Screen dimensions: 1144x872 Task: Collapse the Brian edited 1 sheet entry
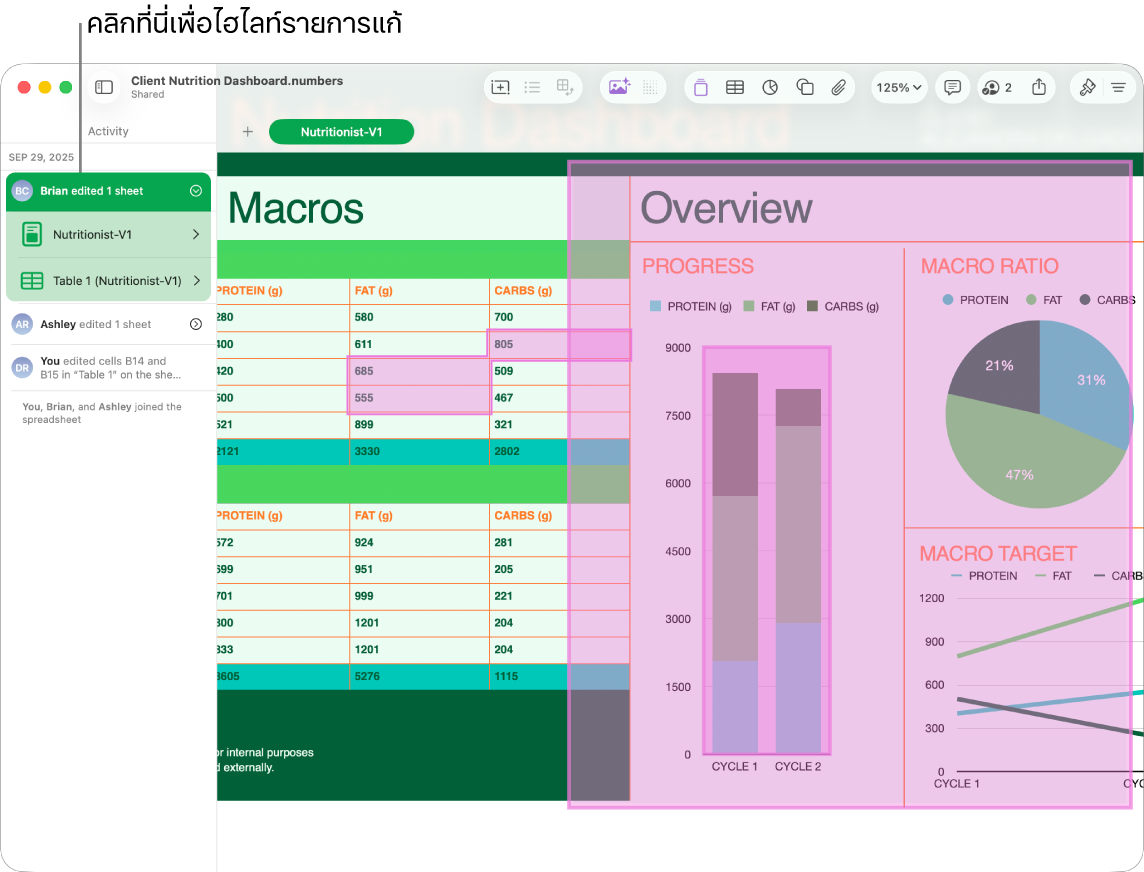click(196, 191)
